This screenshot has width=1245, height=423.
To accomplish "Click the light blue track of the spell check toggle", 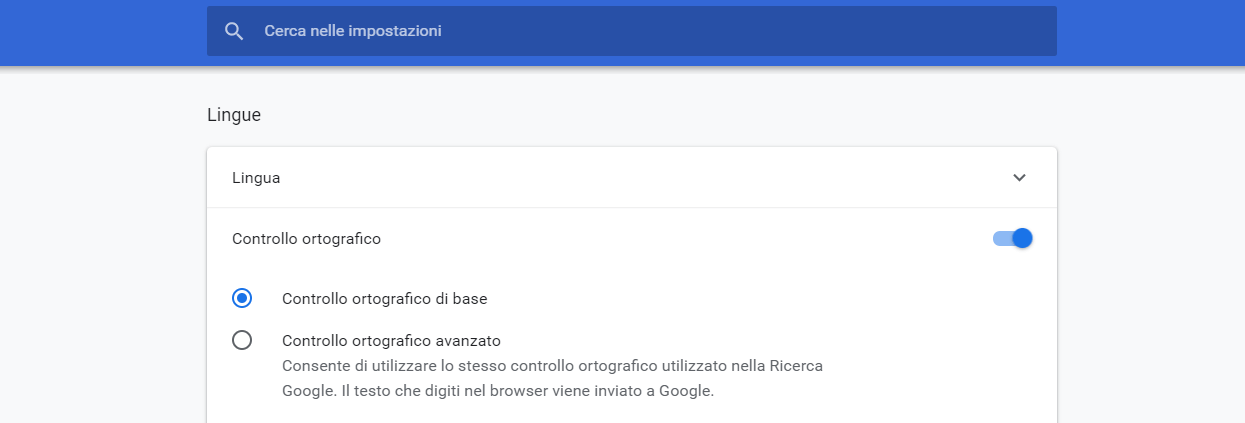I will coord(1001,238).
